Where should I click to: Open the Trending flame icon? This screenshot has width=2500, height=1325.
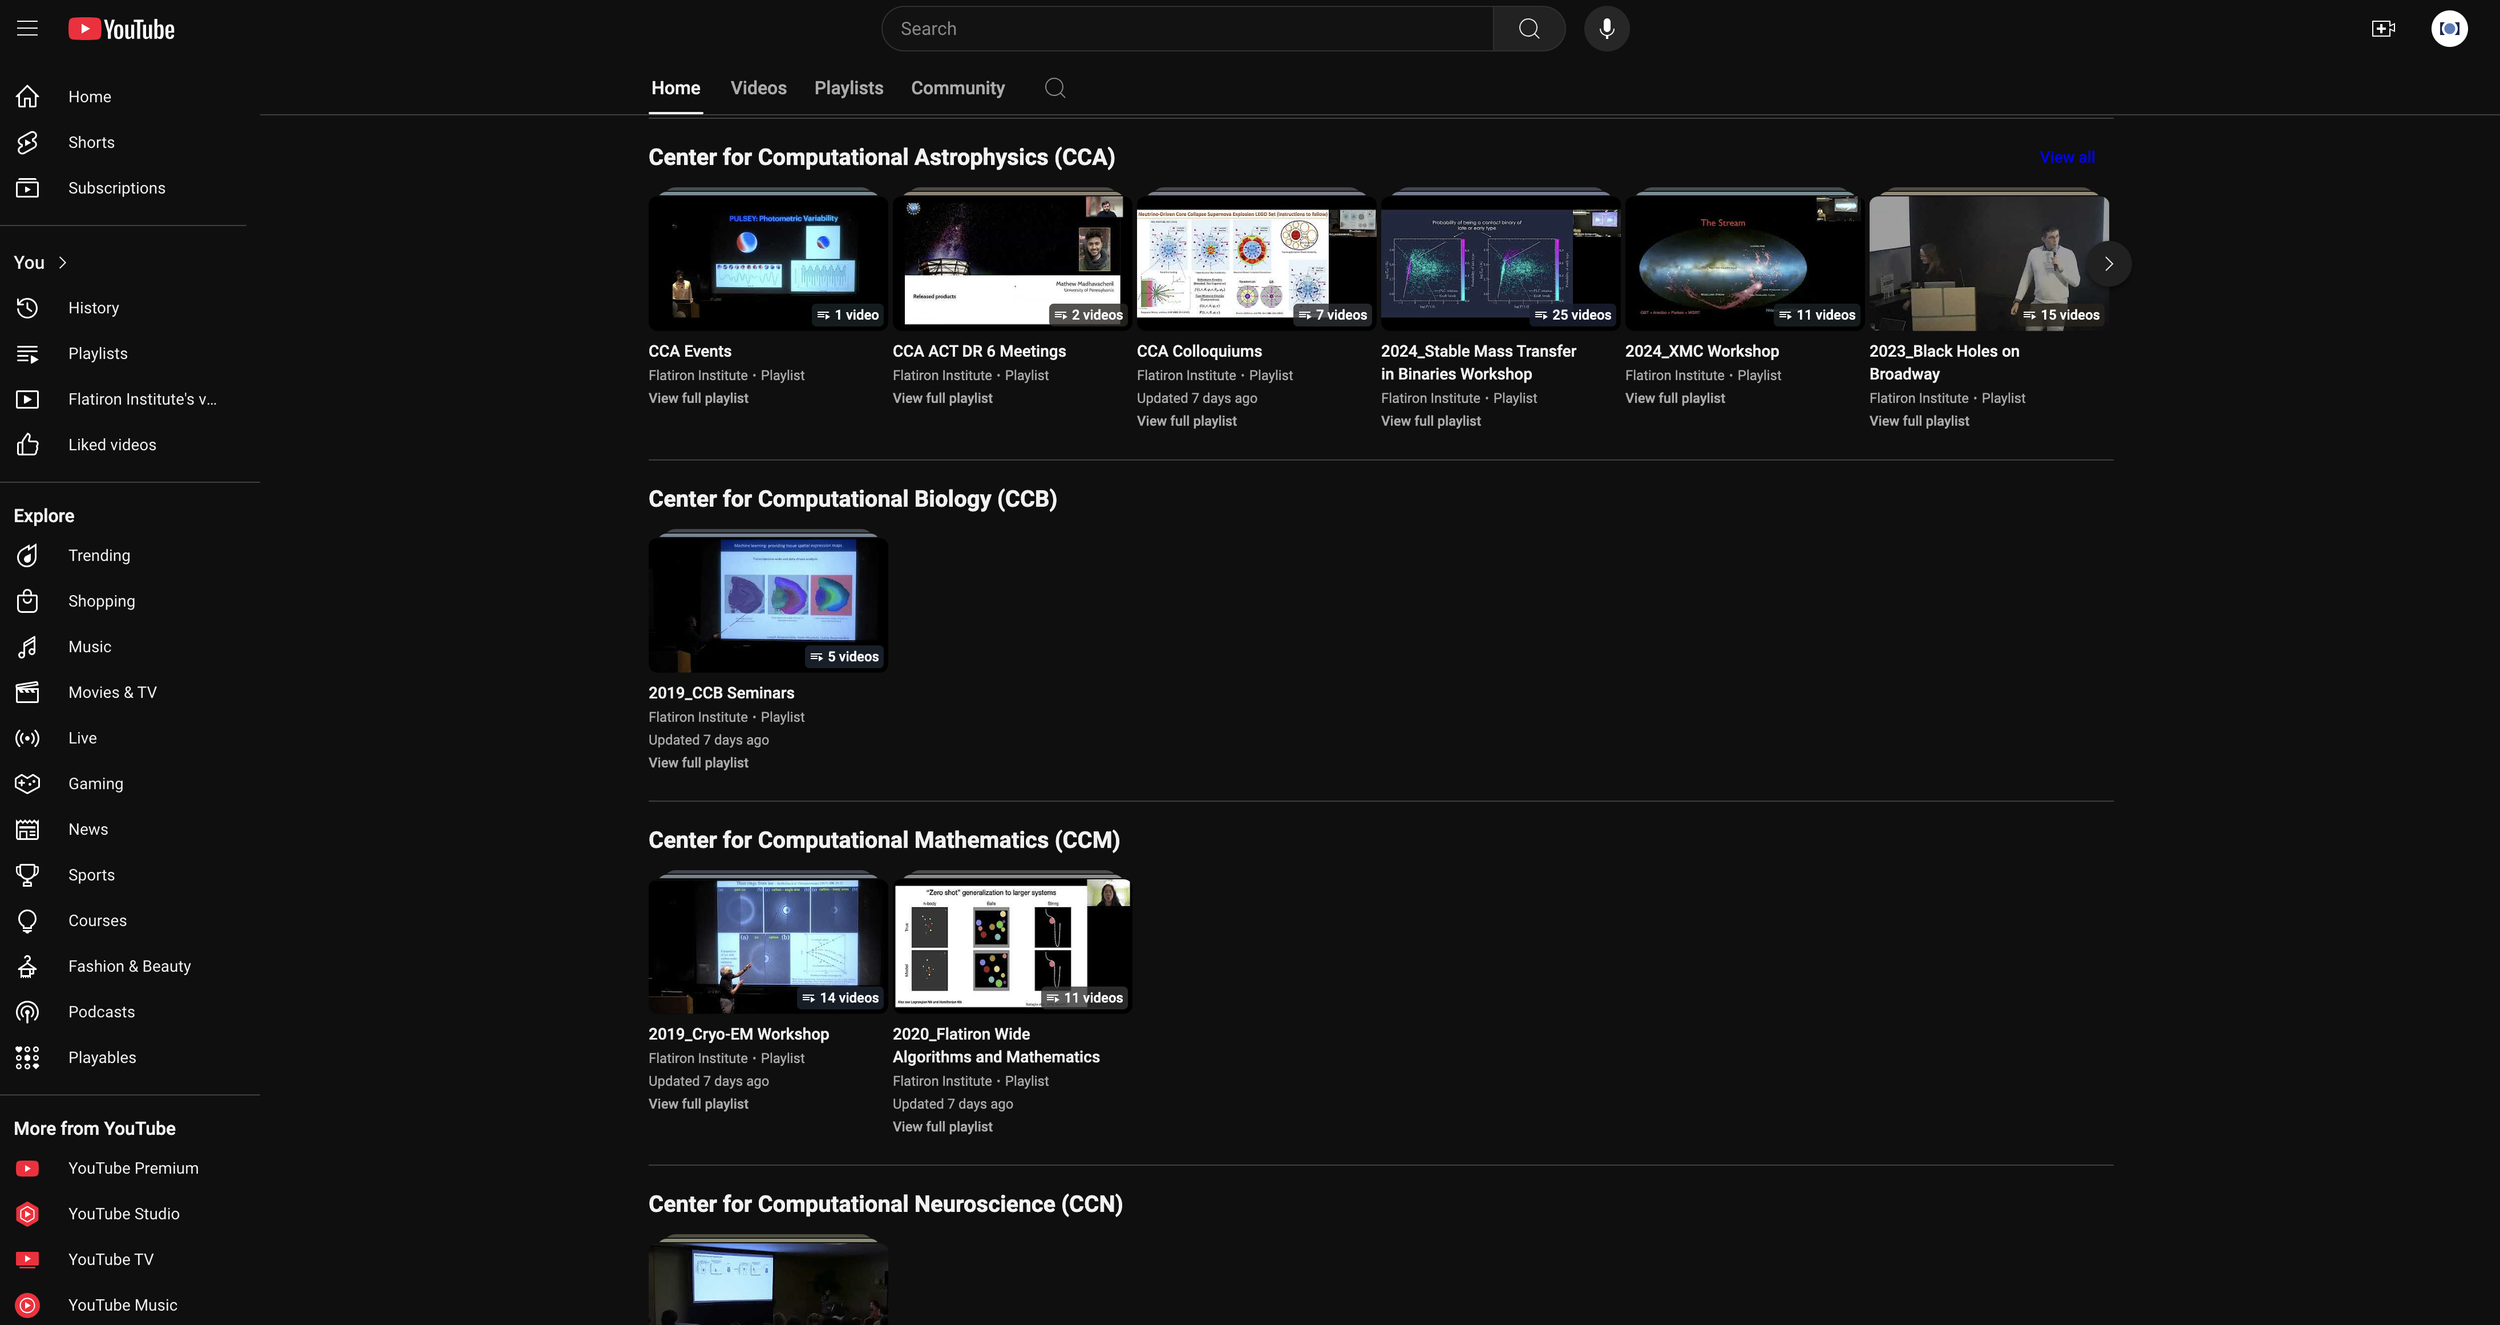27,555
